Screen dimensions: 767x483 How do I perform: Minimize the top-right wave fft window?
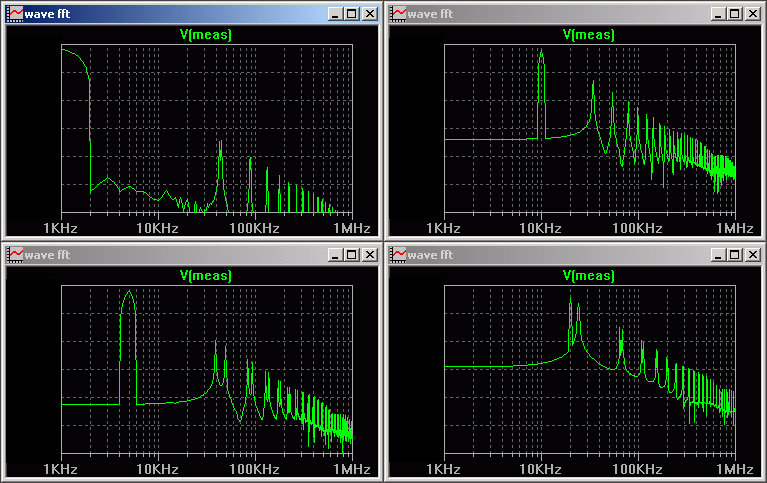point(718,14)
